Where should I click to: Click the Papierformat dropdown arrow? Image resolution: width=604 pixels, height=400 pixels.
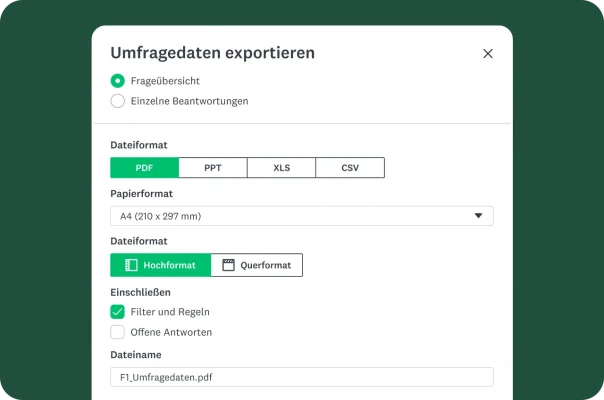(478, 216)
